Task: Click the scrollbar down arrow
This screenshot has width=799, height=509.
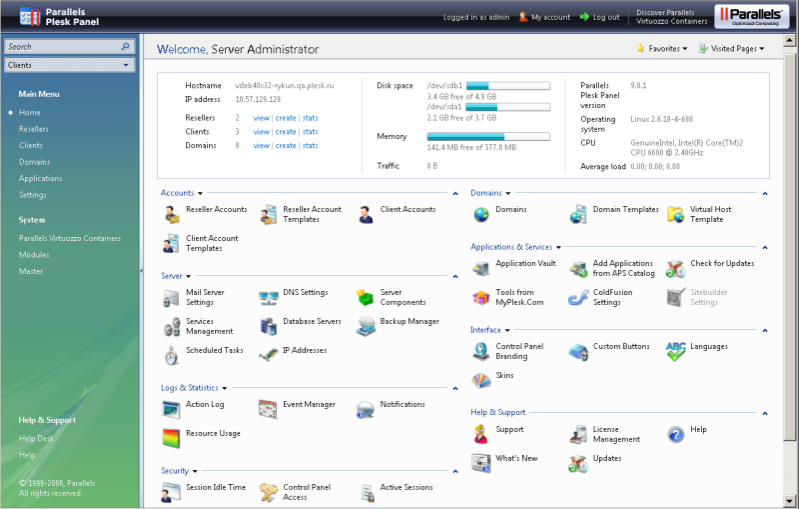Action: point(790,500)
